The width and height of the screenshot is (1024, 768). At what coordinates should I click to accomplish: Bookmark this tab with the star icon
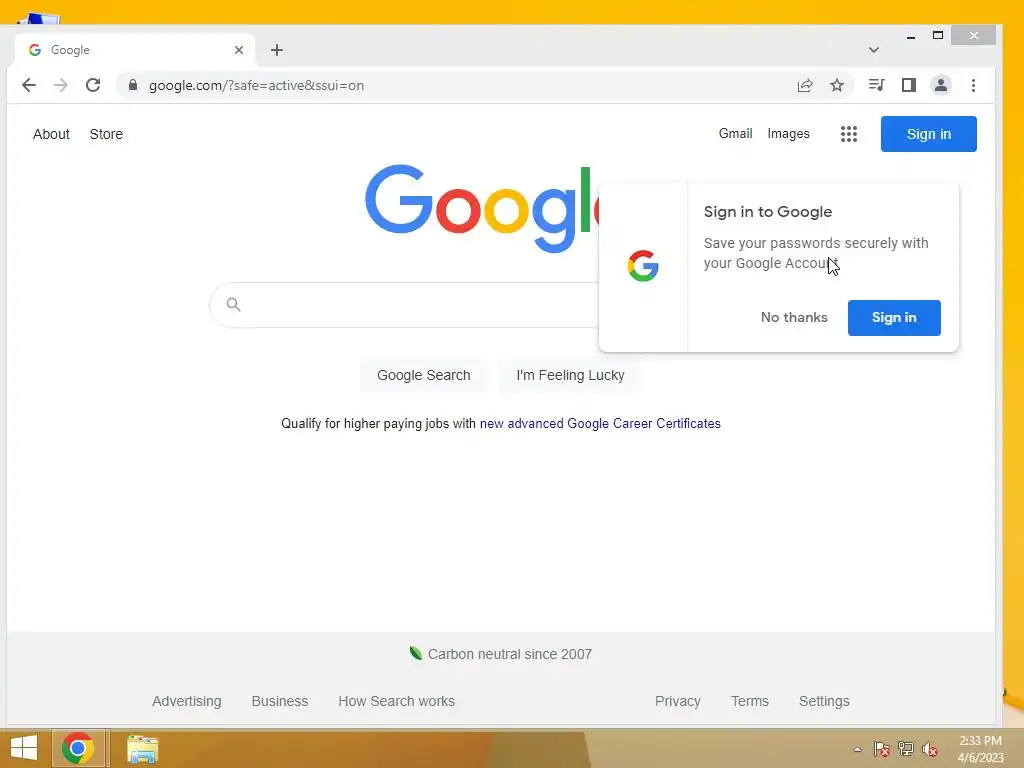837,85
